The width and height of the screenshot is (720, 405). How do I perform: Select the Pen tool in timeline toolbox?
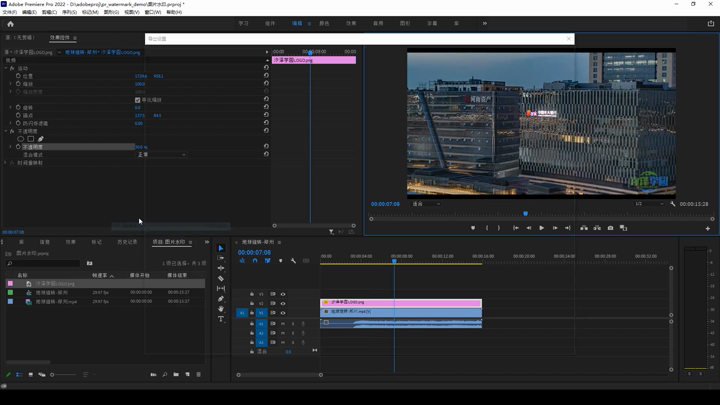(x=221, y=299)
